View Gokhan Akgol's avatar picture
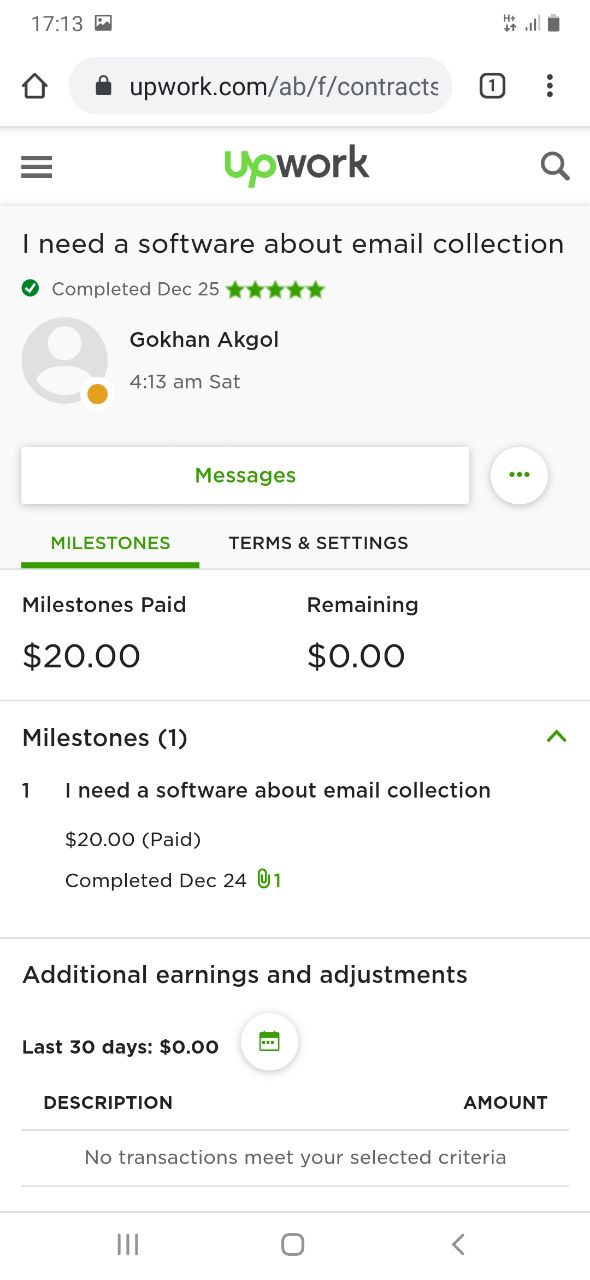 coord(65,361)
